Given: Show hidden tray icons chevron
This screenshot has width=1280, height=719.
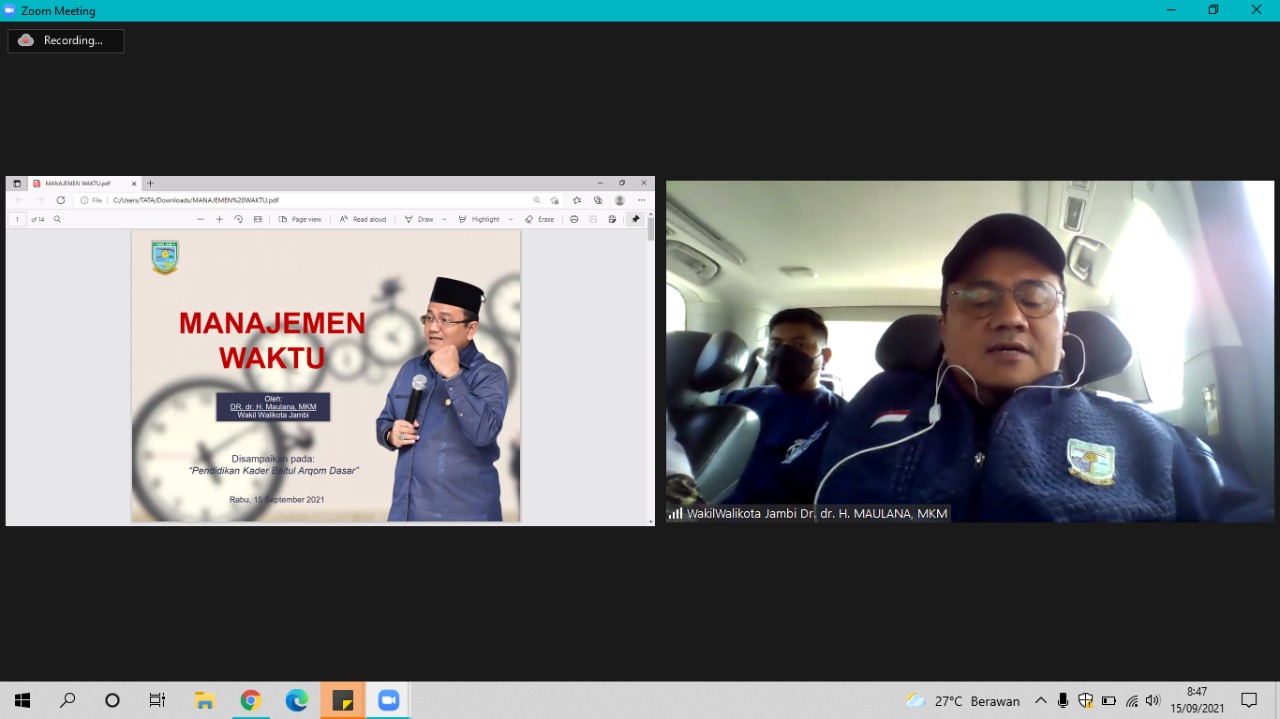Looking at the screenshot, I should (1041, 701).
